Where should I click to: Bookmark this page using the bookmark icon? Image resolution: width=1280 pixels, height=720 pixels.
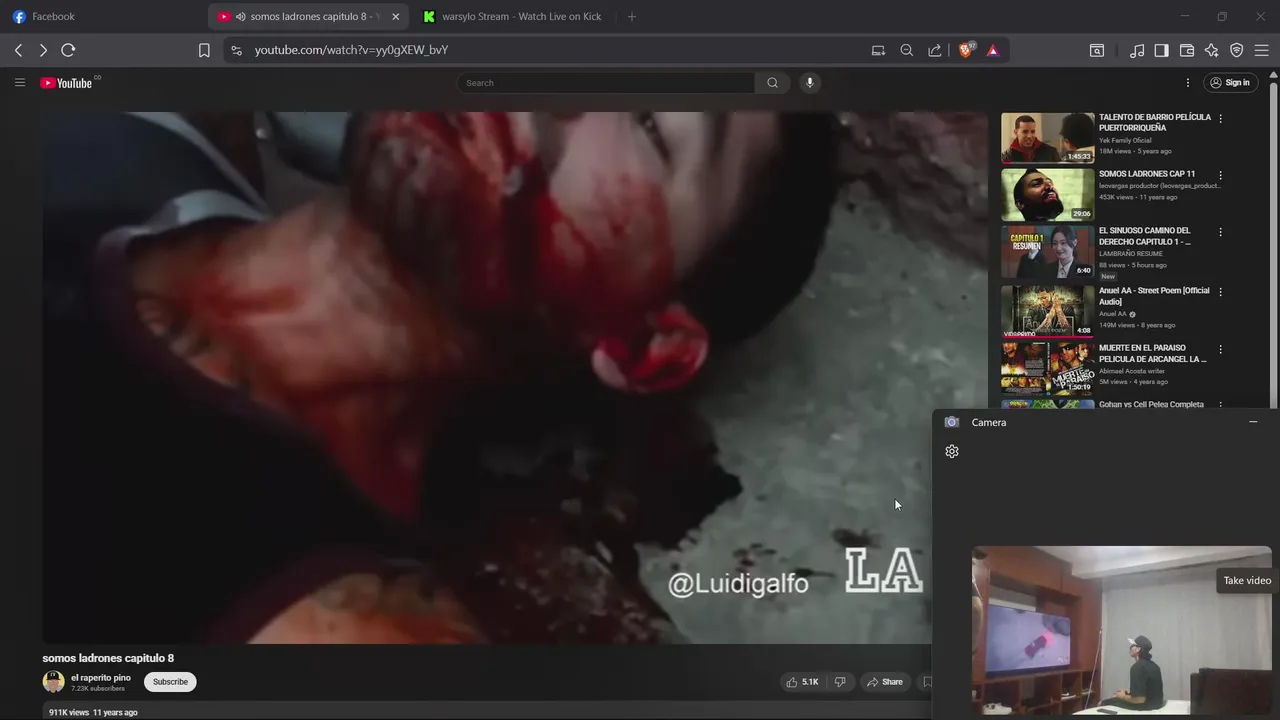tap(204, 50)
